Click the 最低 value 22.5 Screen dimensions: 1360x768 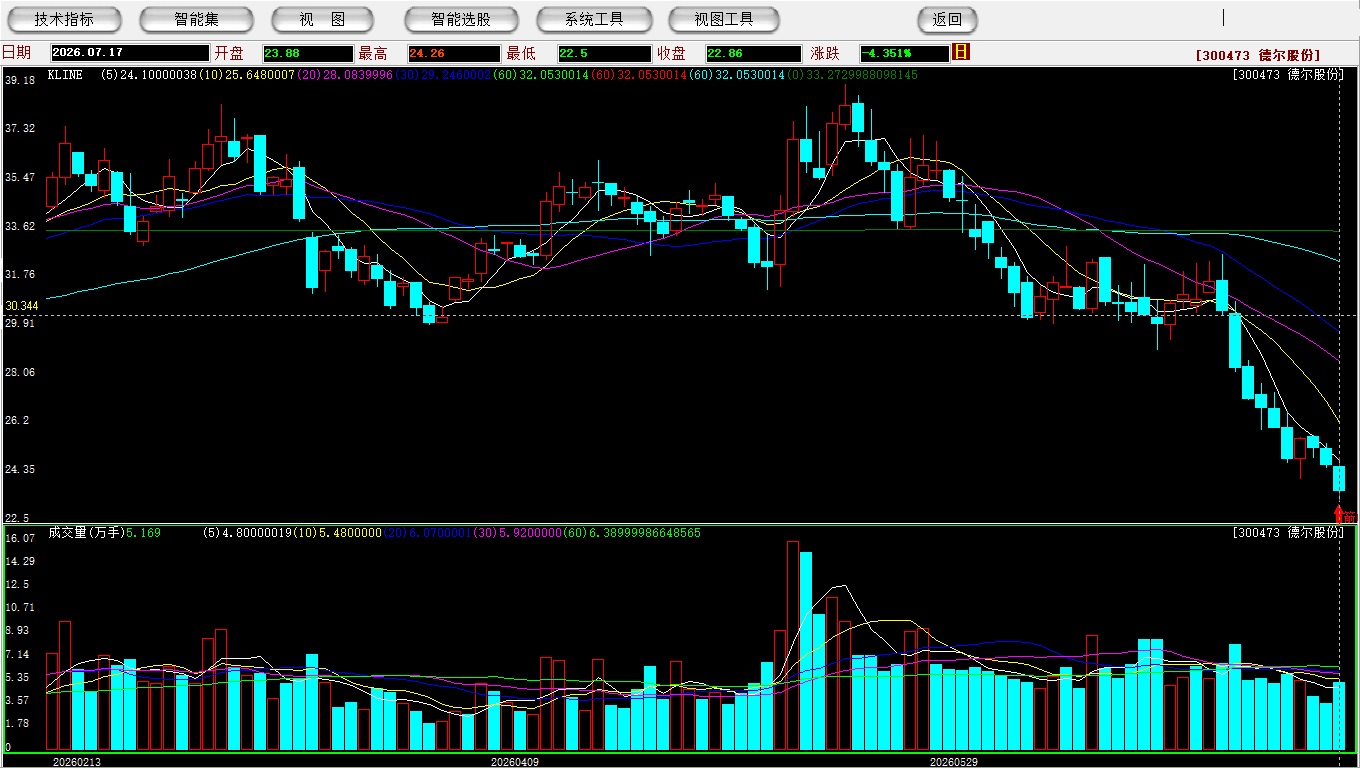tap(604, 53)
